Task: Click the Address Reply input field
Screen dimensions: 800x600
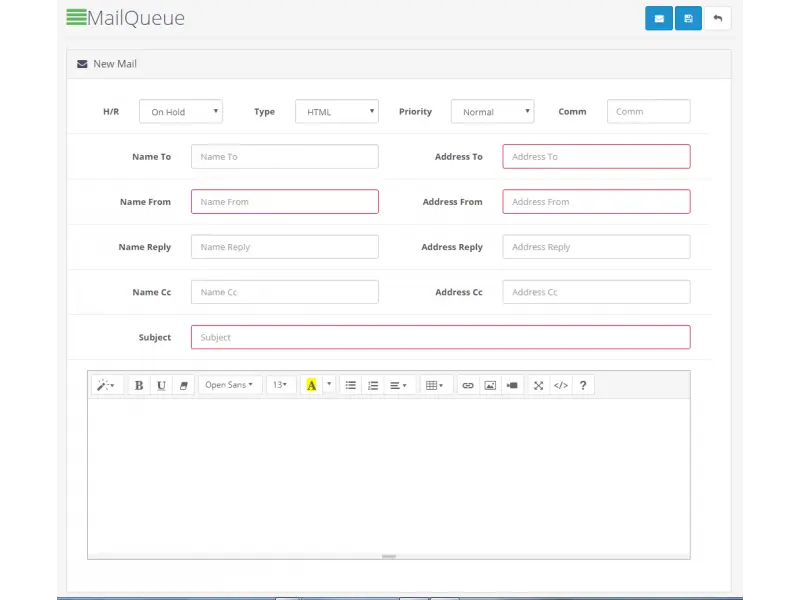Action: pos(596,247)
